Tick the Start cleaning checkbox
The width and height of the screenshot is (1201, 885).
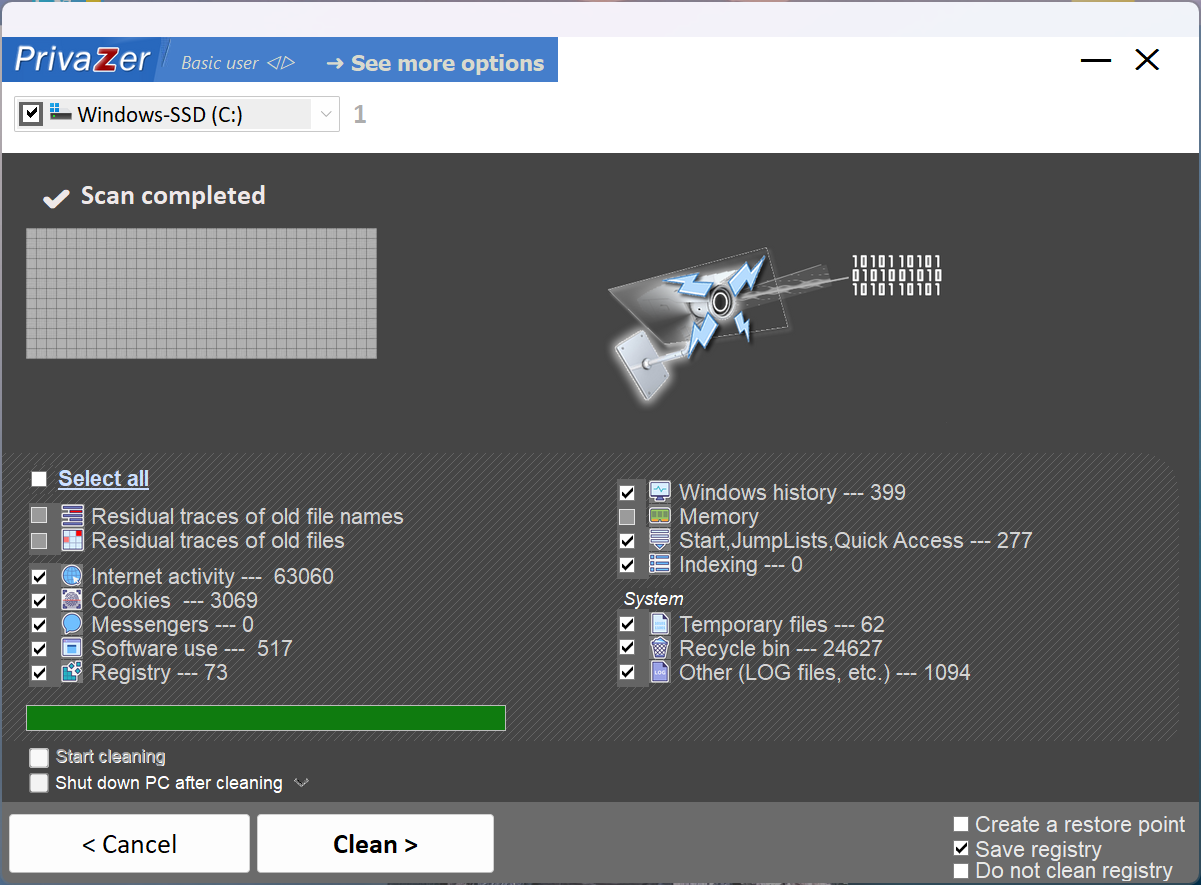[x=39, y=757]
